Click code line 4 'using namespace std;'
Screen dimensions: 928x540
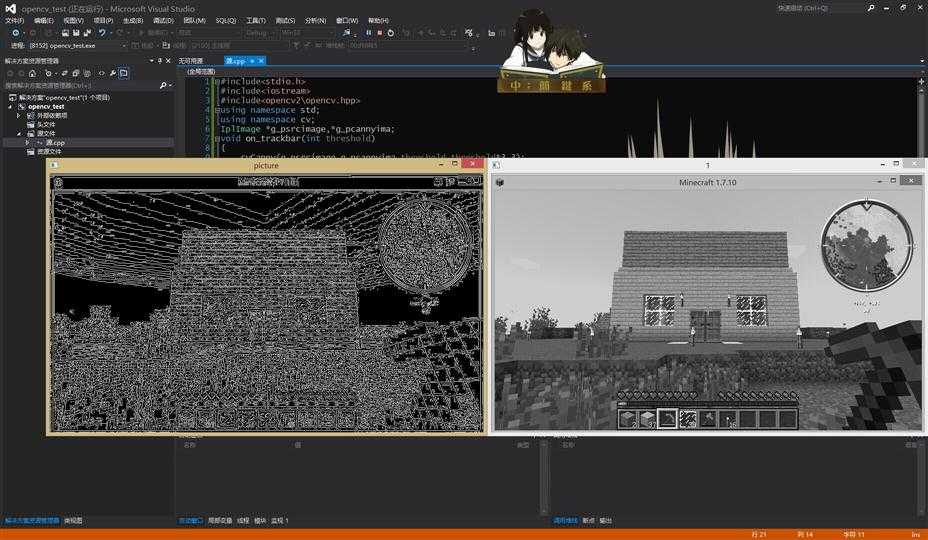[x=269, y=110]
